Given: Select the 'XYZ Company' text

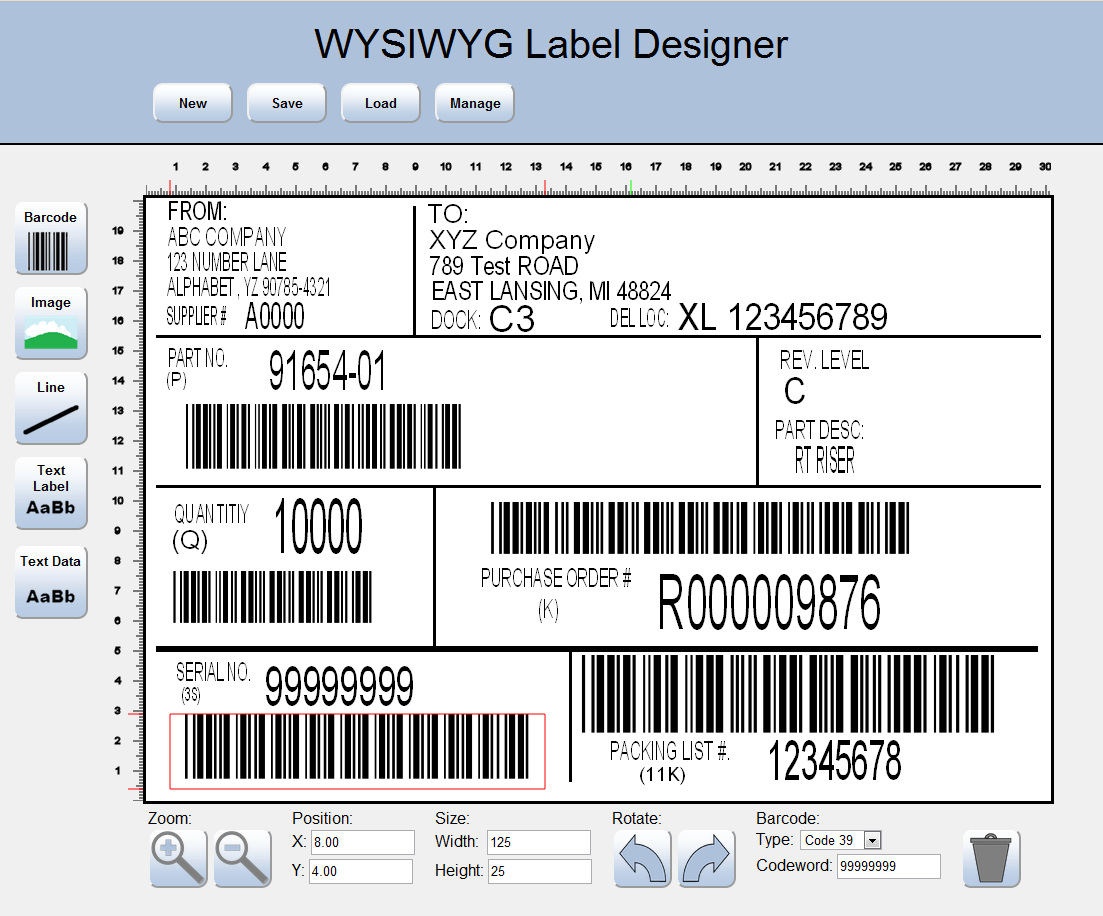Looking at the screenshot, I should 512,241.
